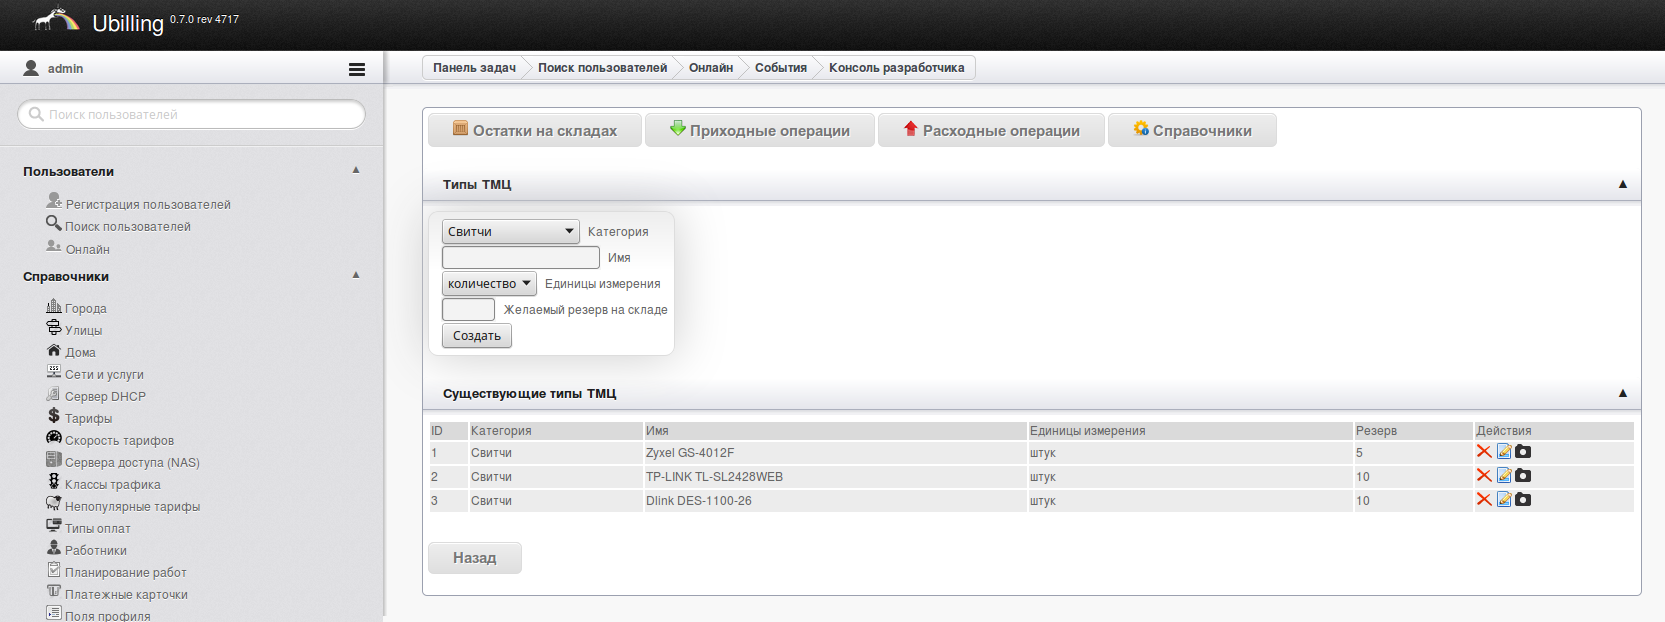
Task: Delete the Zyxel GS-4012F row
Action: pyautogui.click(x=1484, y=452)
